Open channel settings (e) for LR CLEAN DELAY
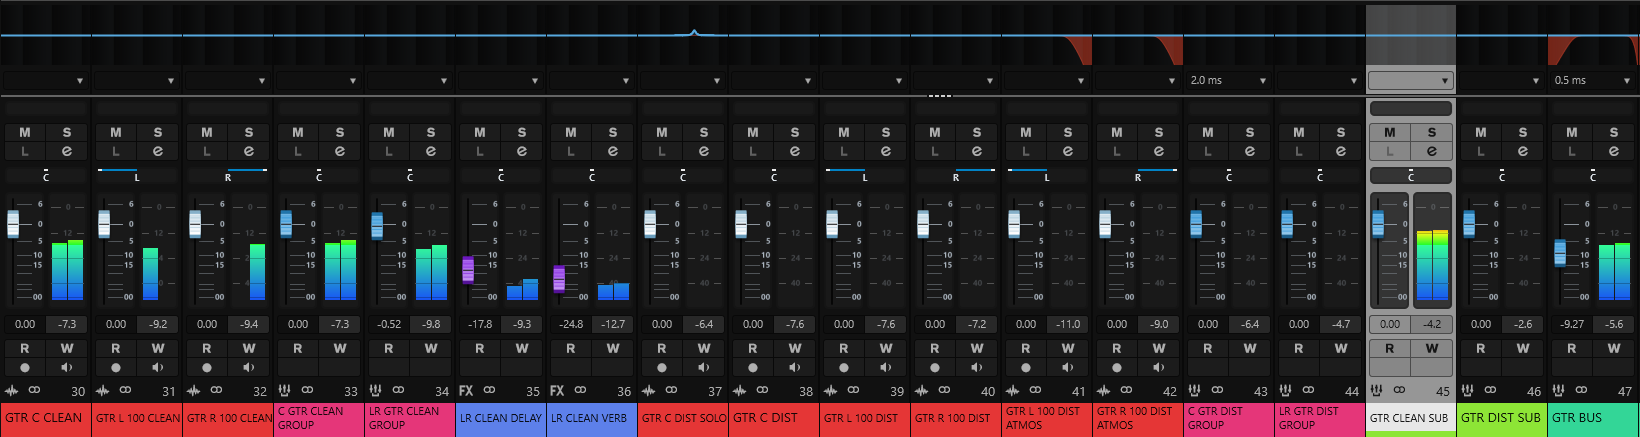The width and height of the screenshot is (1640, 437). pyautogui.click(x=522, y=151)
